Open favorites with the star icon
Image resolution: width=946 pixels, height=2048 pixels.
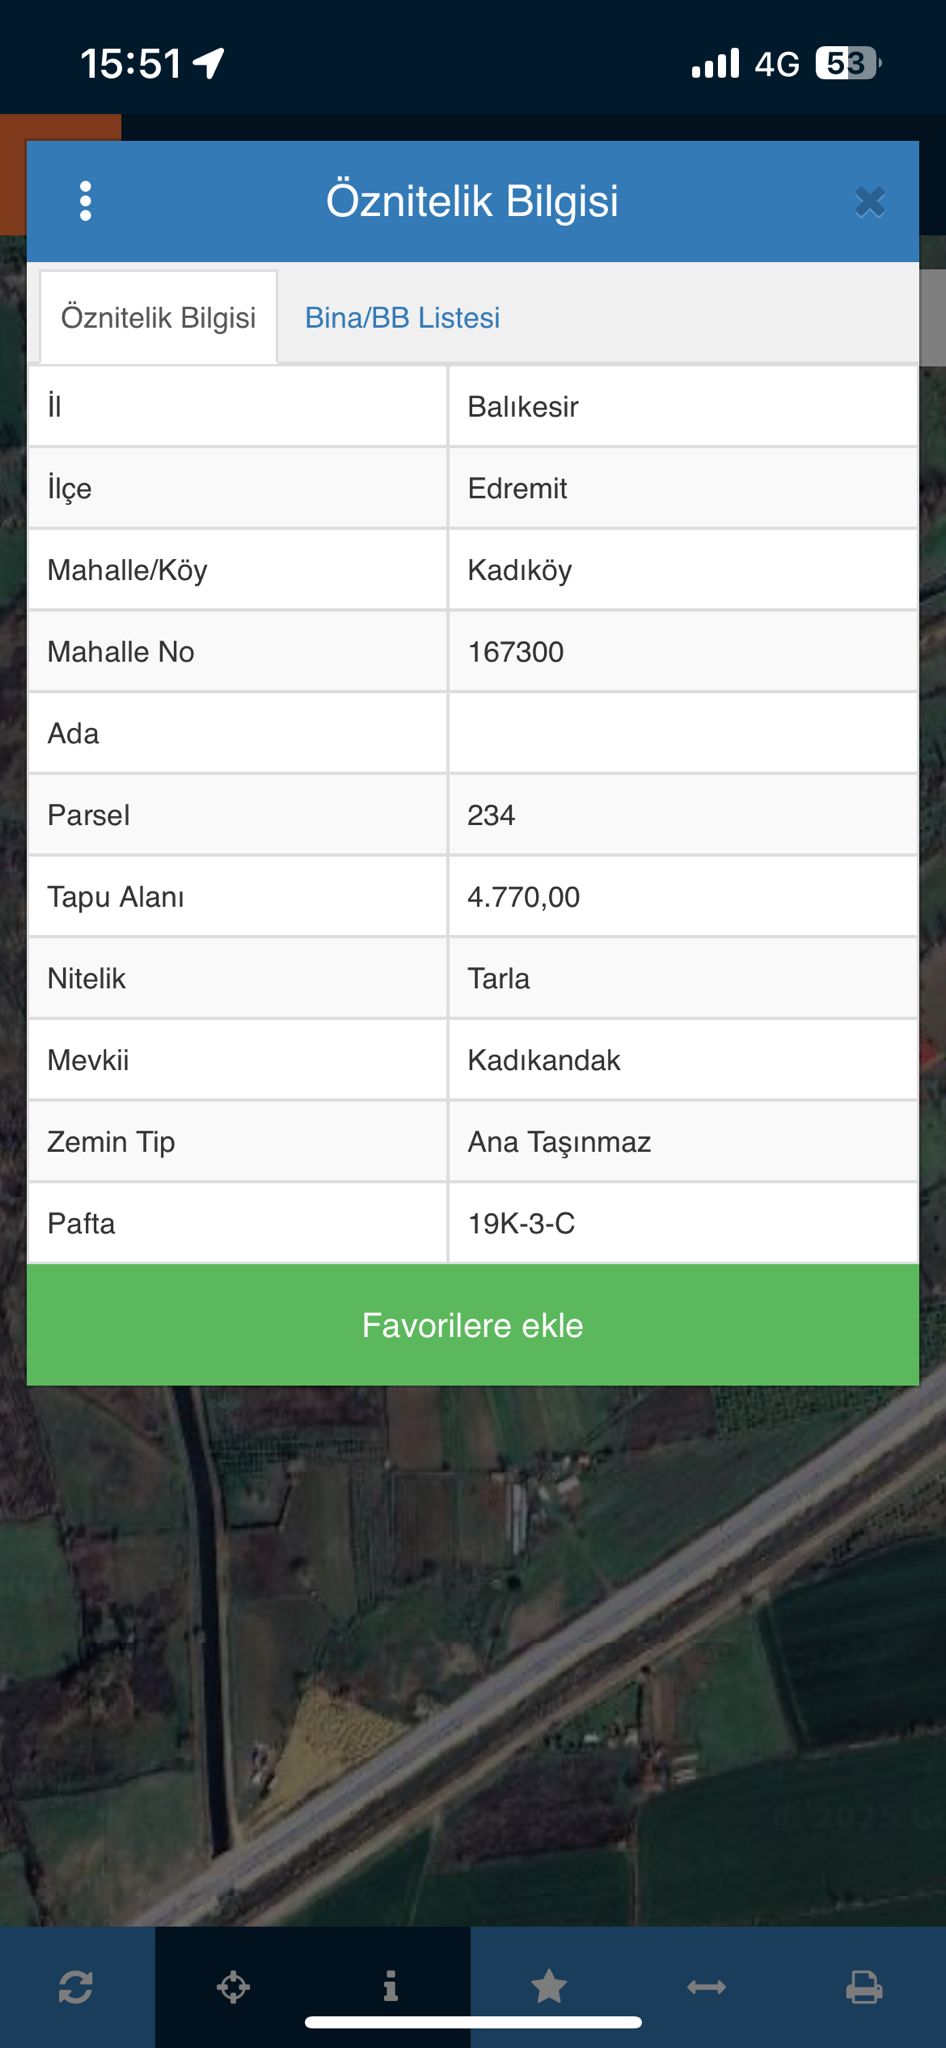[549, 1986]
